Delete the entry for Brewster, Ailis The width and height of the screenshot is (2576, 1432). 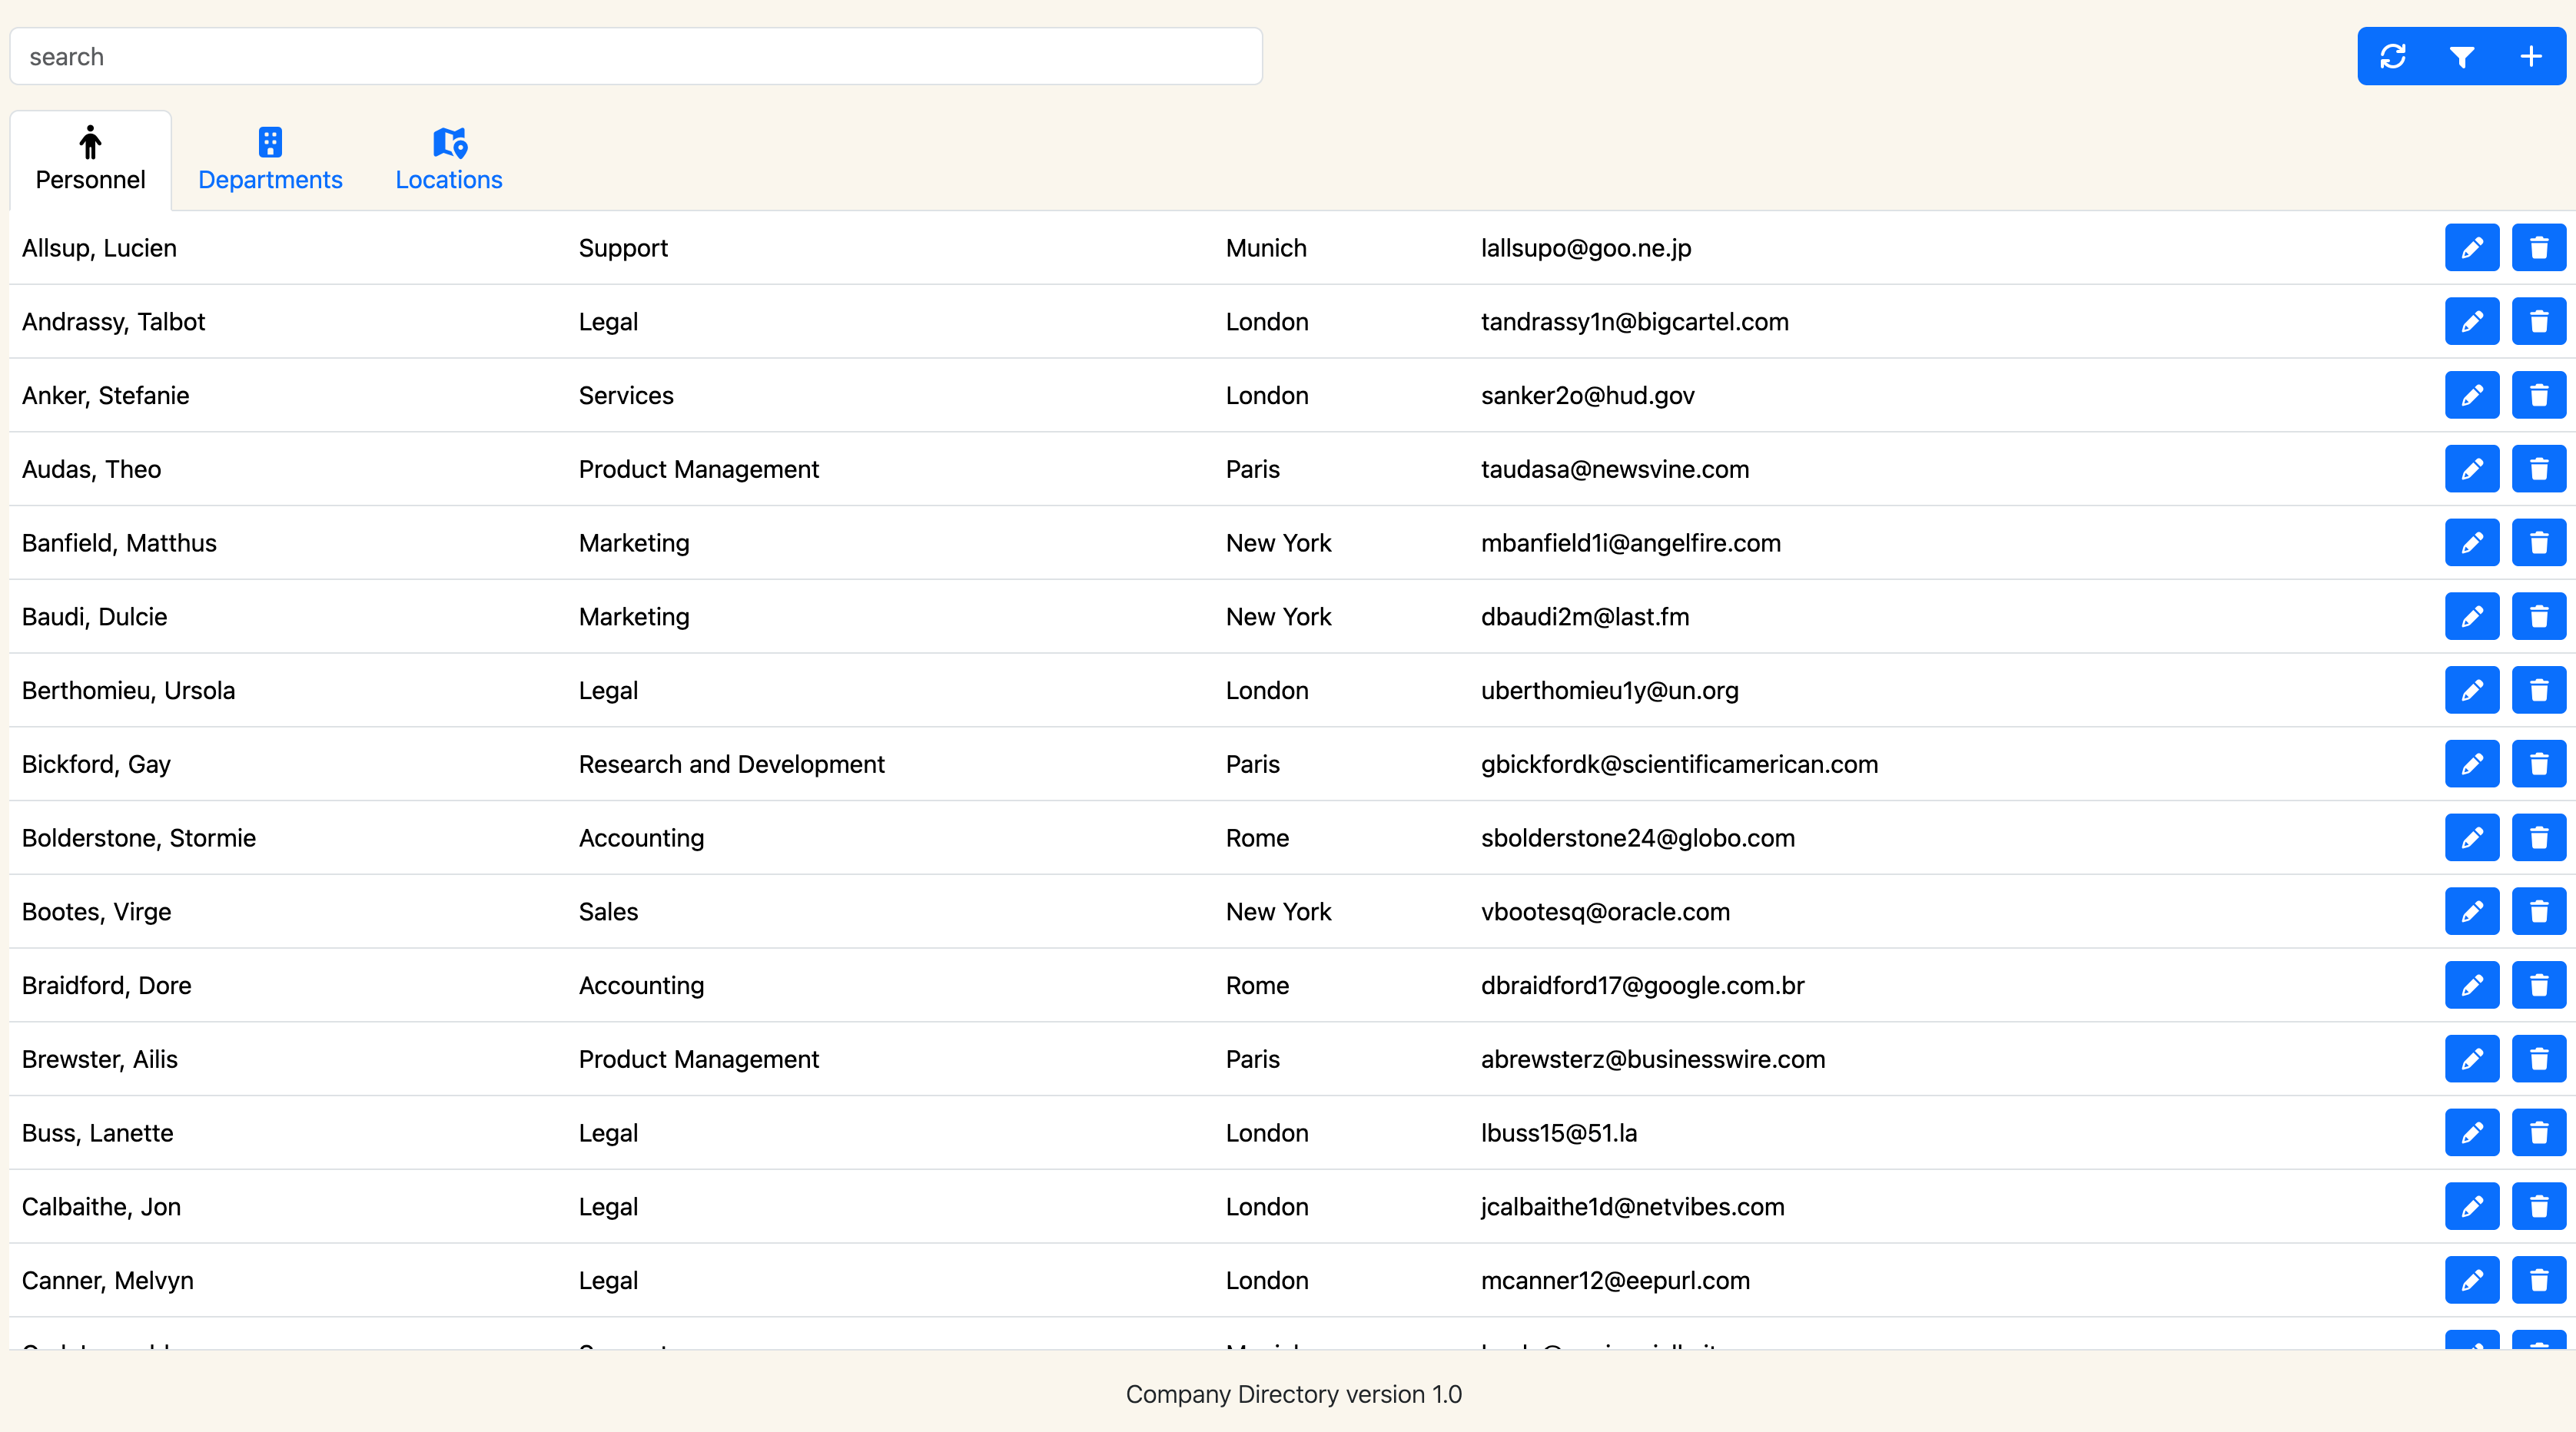pos(2539,1059)
